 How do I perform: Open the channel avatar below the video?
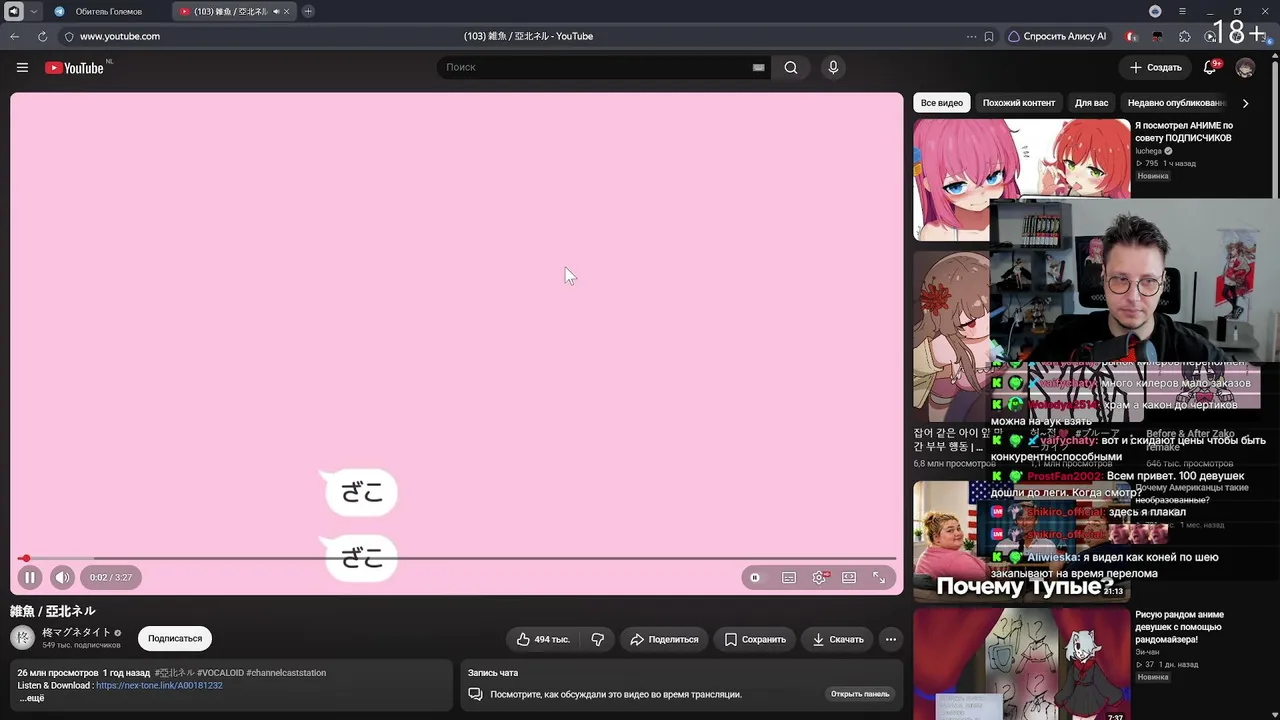click(22, 637)
